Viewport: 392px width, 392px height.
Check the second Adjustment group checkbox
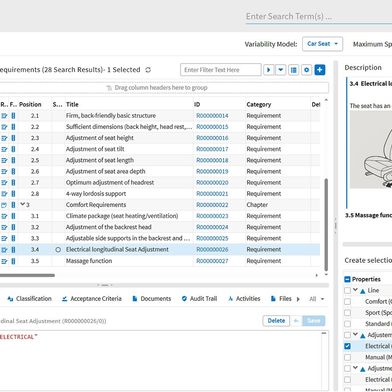click(x=347, y=368)
